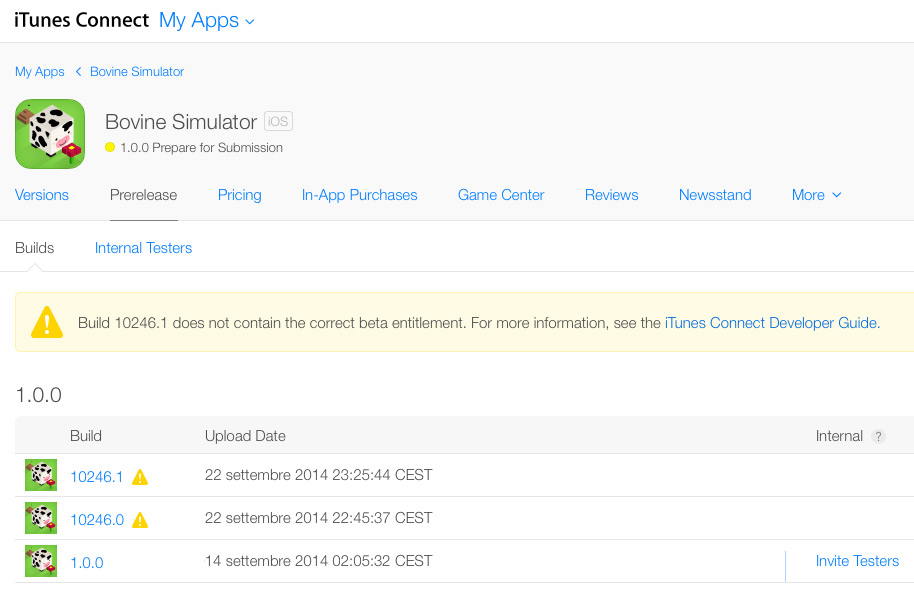Click the thumbnail icon for build 10246.1
The width and height of the screenshot is (914, 612).
[41, 475]
